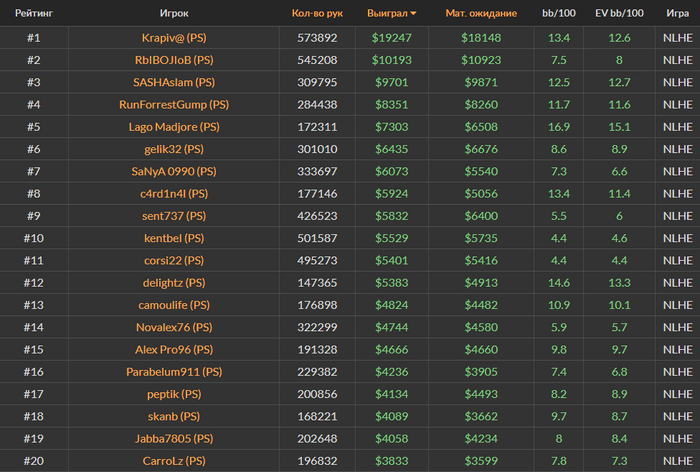Image resolution: width=700 pixels, height=472 pixels.
Task: View gelik32 (PS) player page
Action: click(174, 149)
